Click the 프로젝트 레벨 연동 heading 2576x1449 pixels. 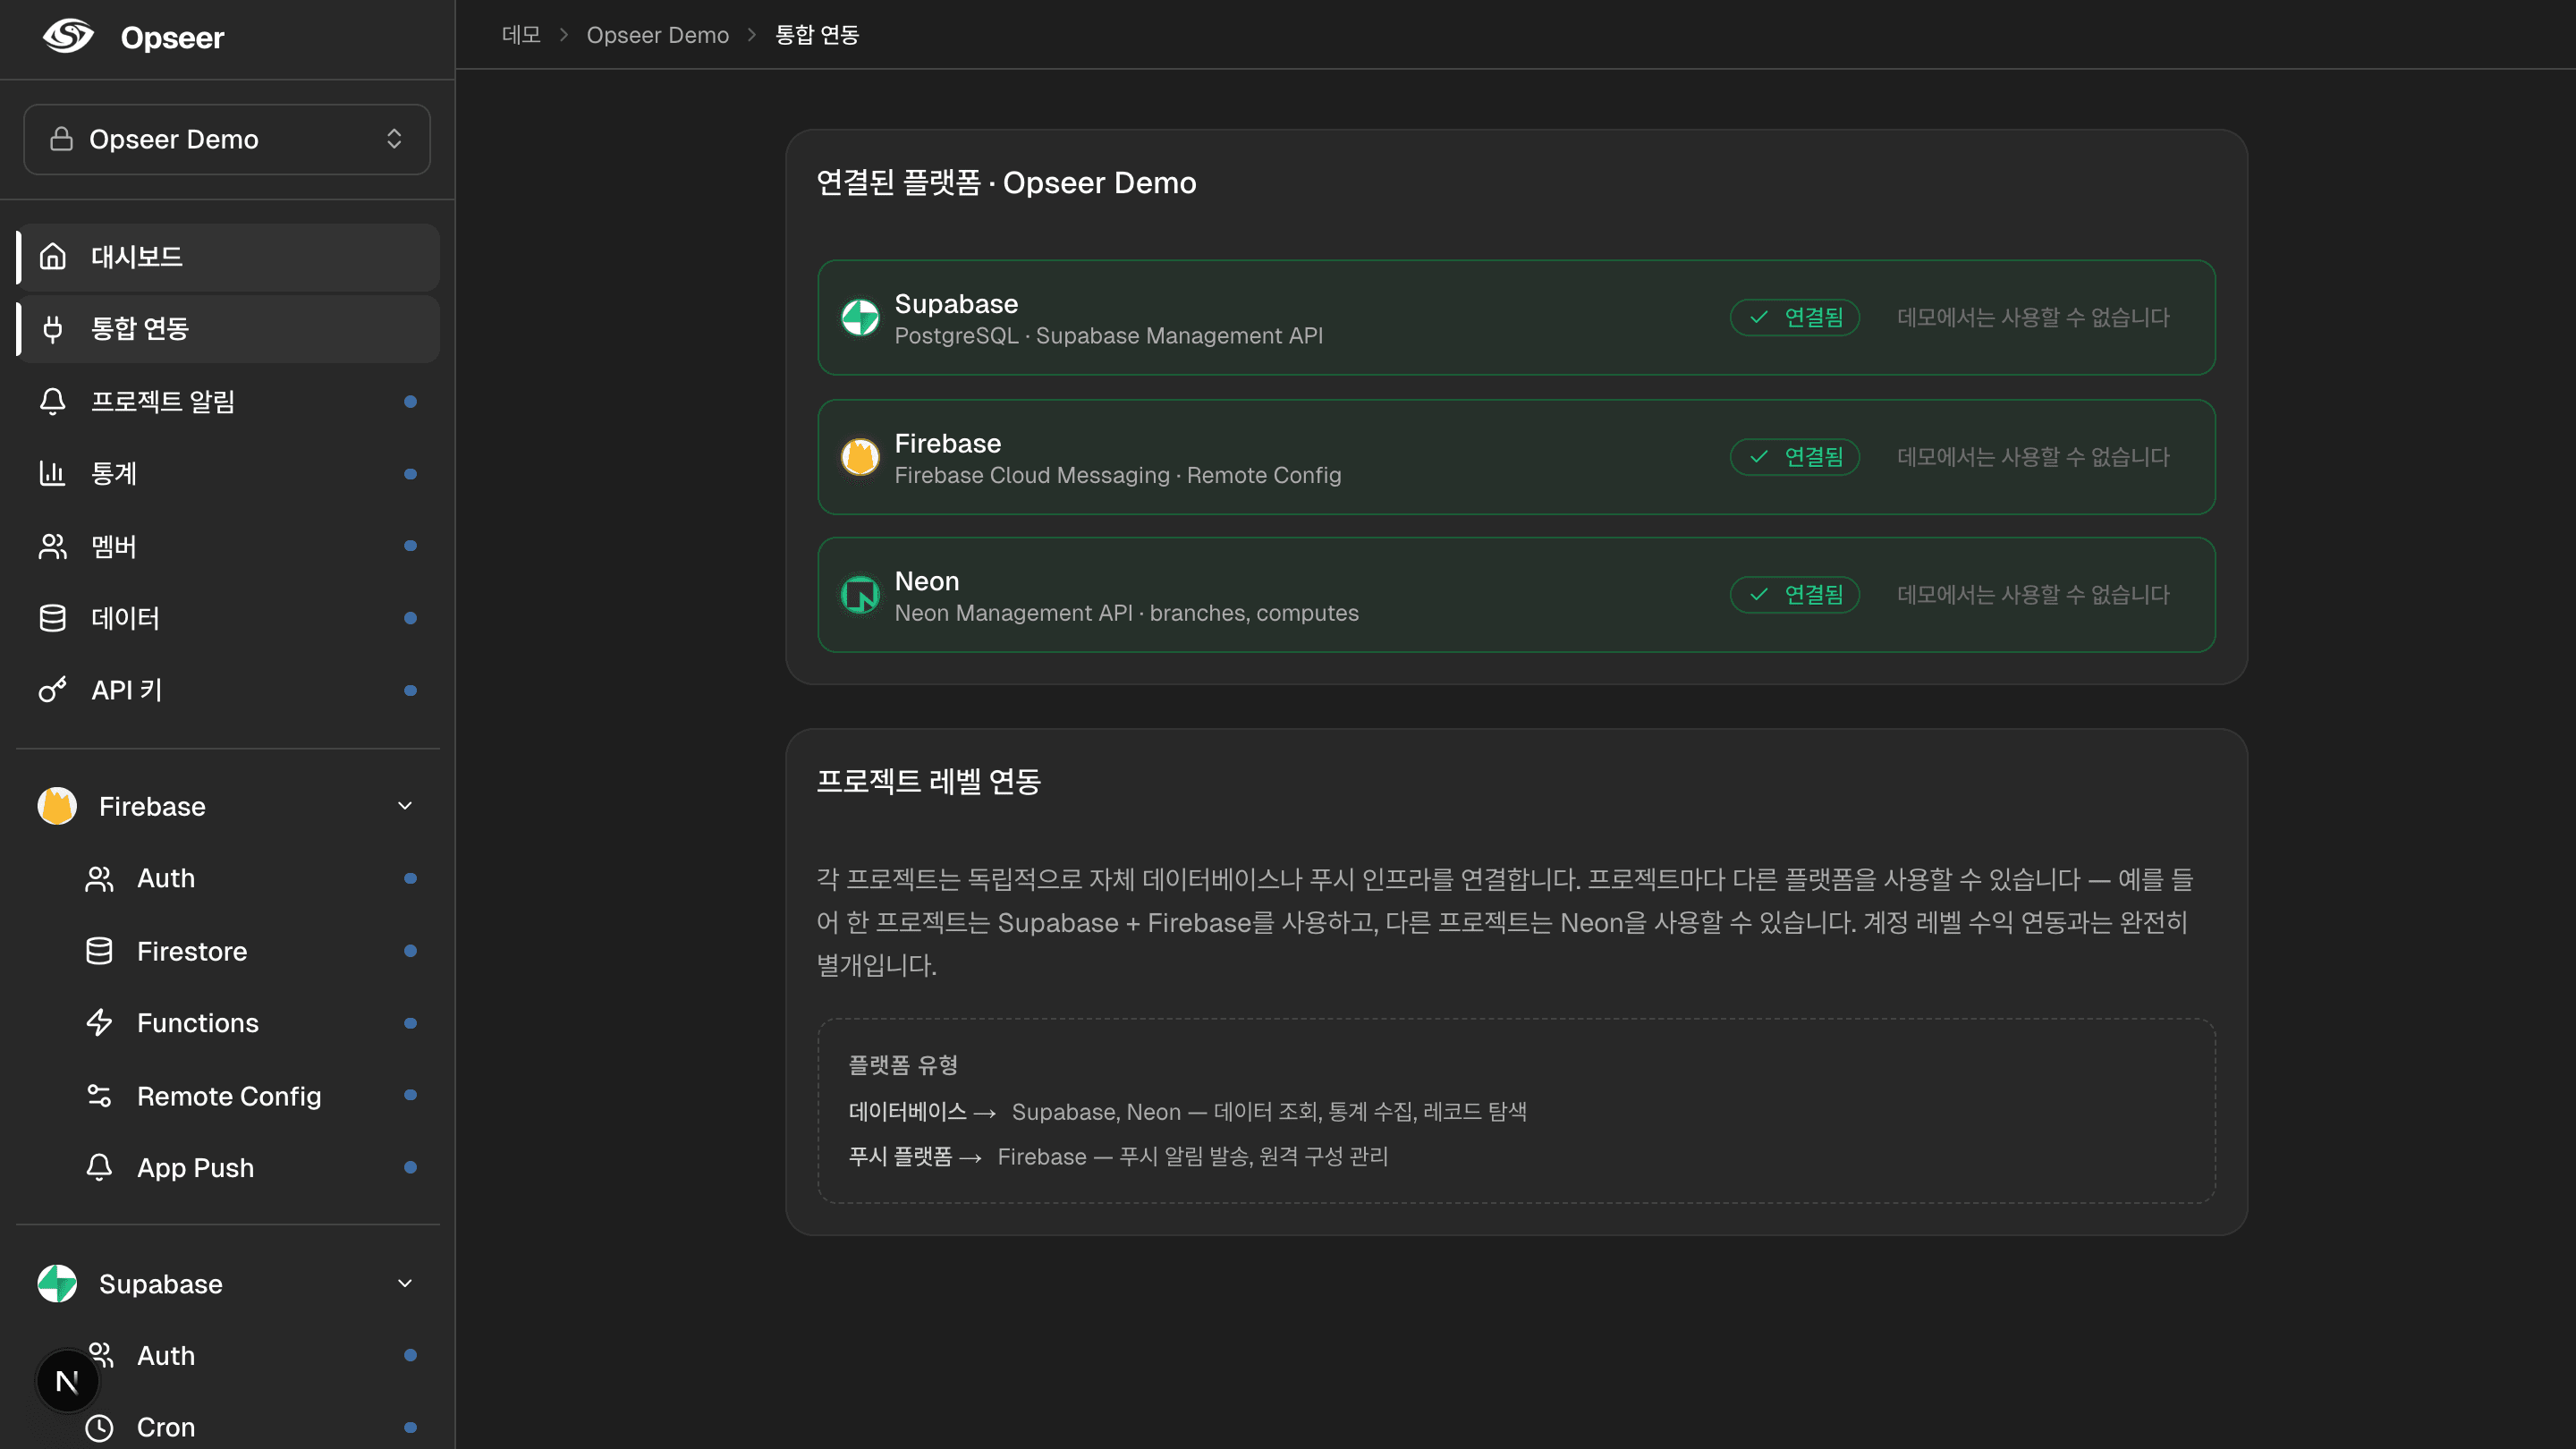pyautogui.click(x=929, y=781)
